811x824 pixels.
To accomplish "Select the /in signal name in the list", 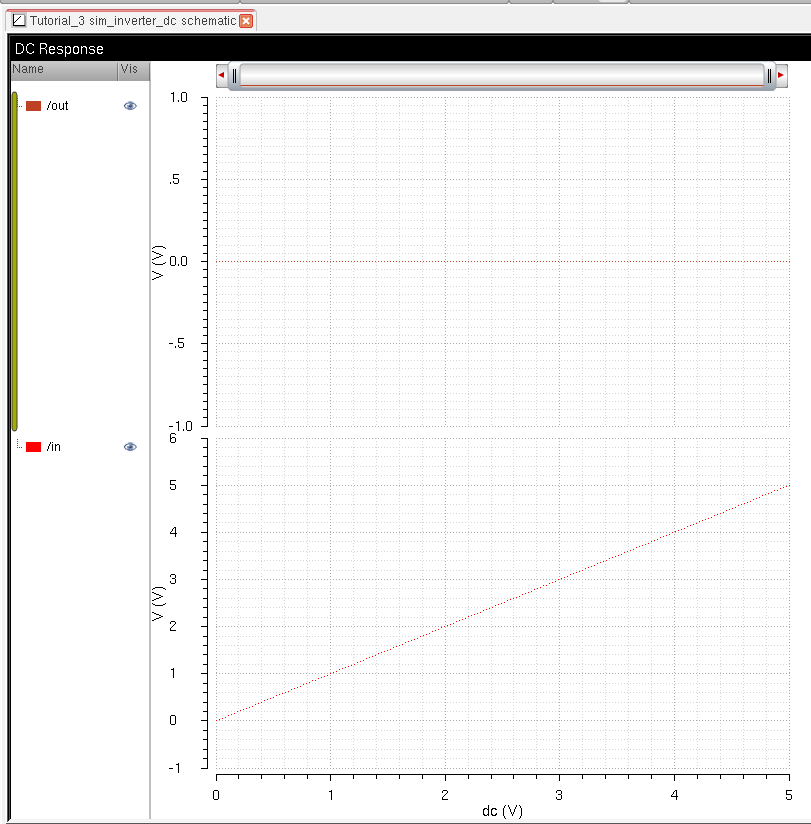I will 54,446.
